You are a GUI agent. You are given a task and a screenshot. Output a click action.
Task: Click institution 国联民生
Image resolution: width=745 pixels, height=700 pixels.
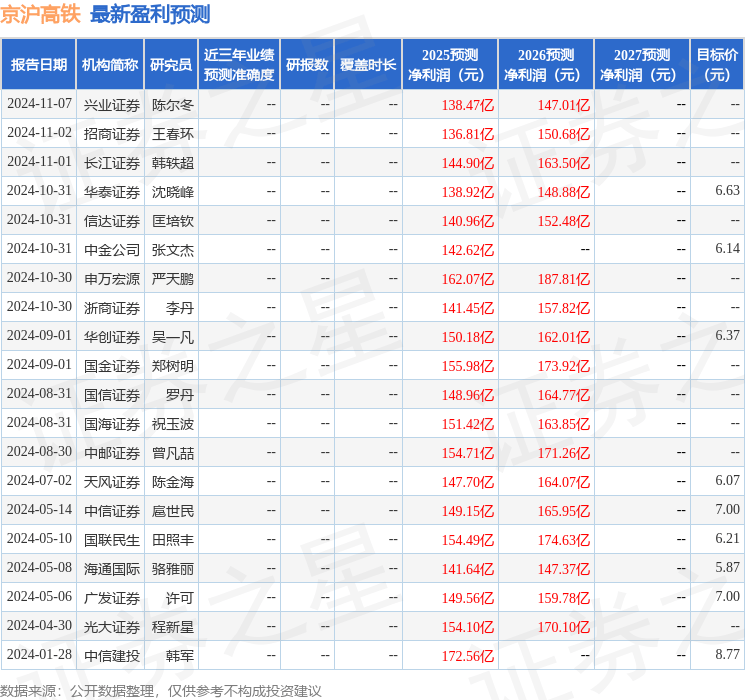[112, 539]
